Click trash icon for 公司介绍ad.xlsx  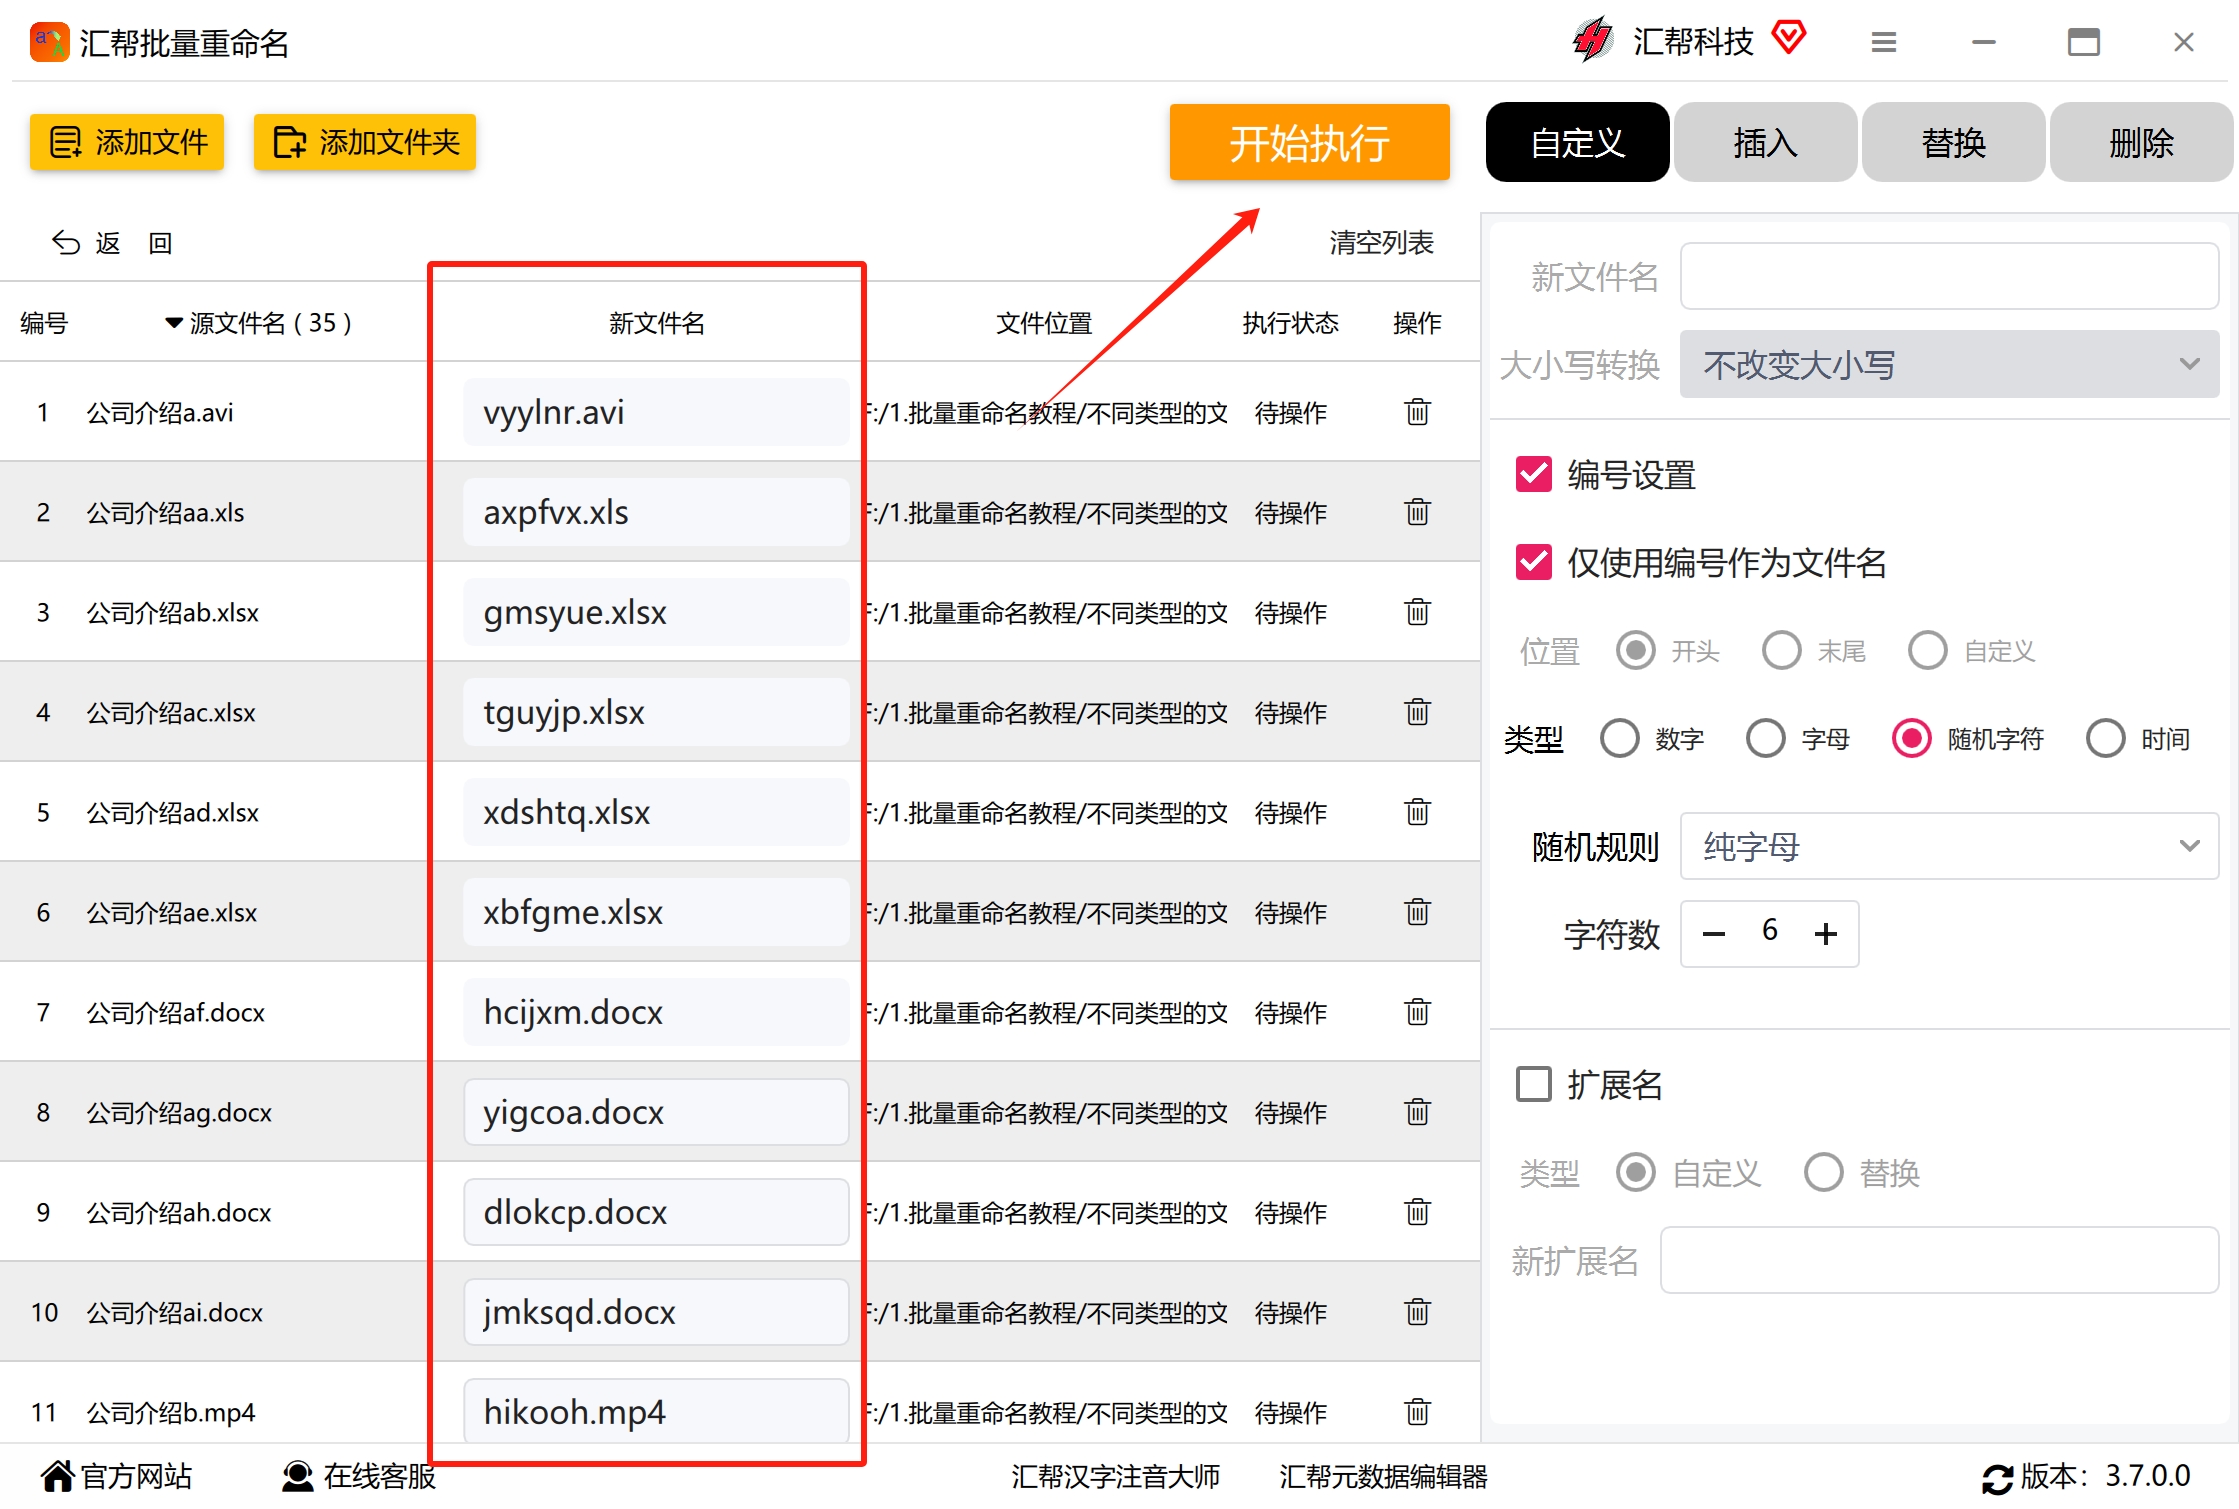(1417, 812)
